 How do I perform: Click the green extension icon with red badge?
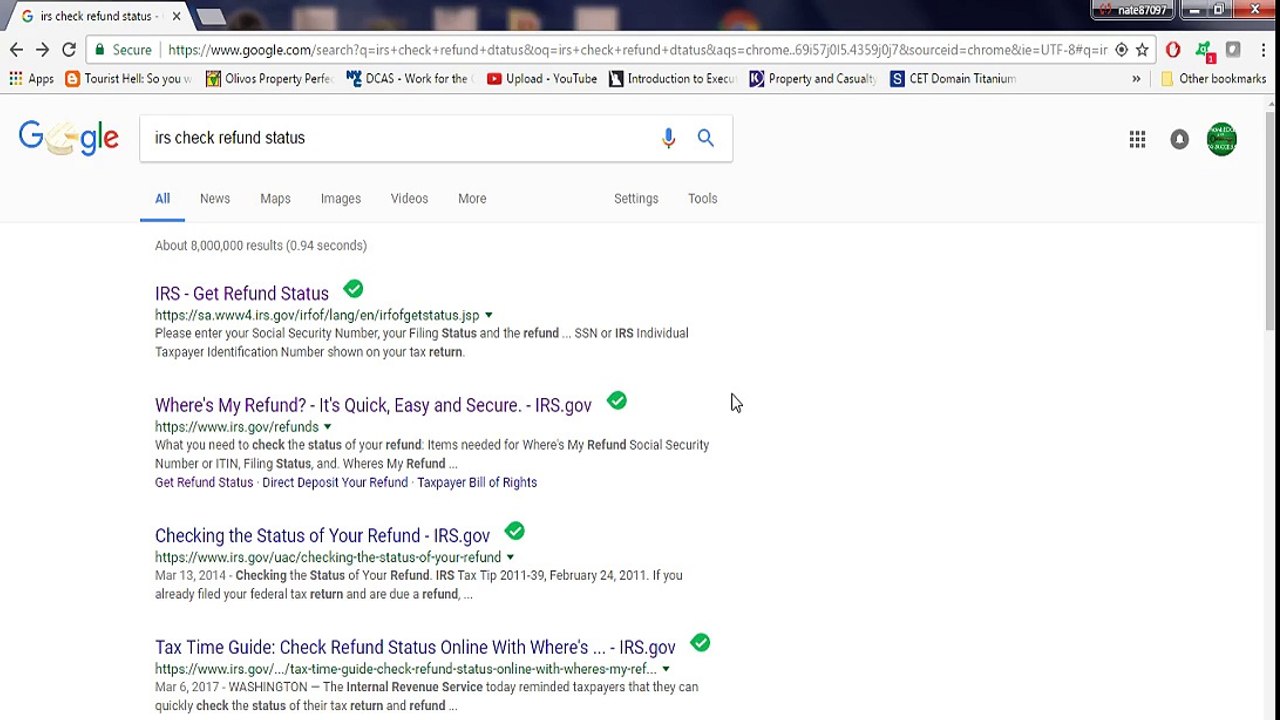[1205, 50]
